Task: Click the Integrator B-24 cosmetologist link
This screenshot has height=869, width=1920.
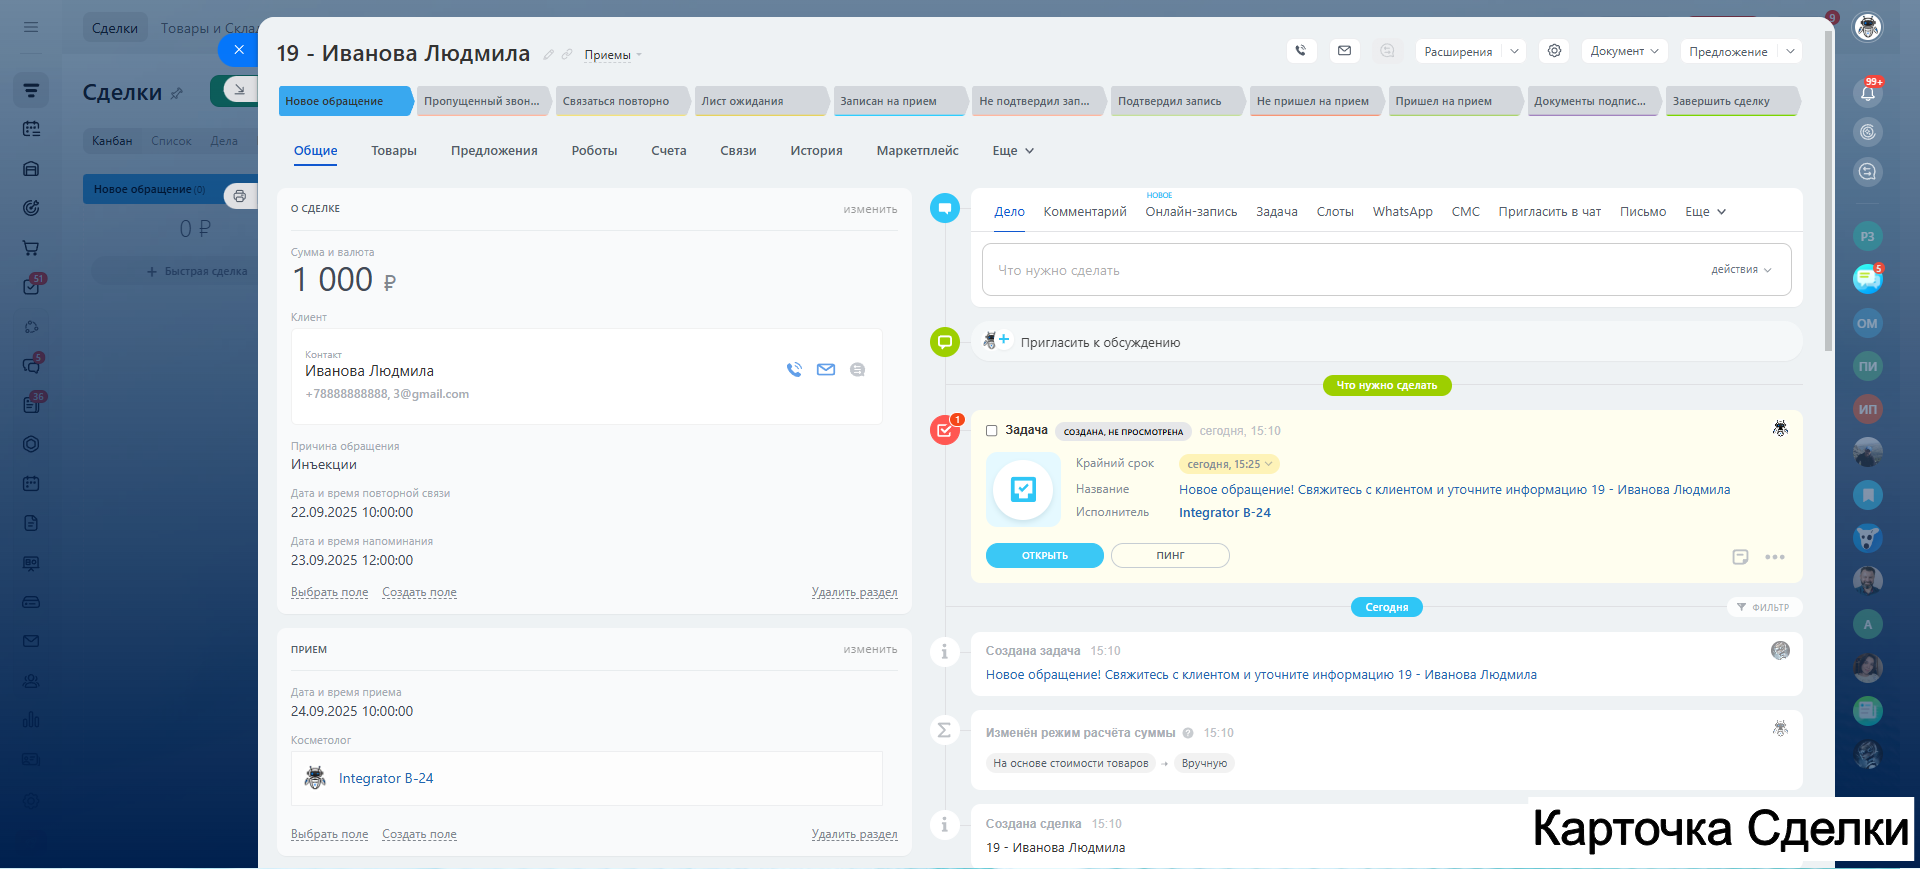Action: click(386, 778)
